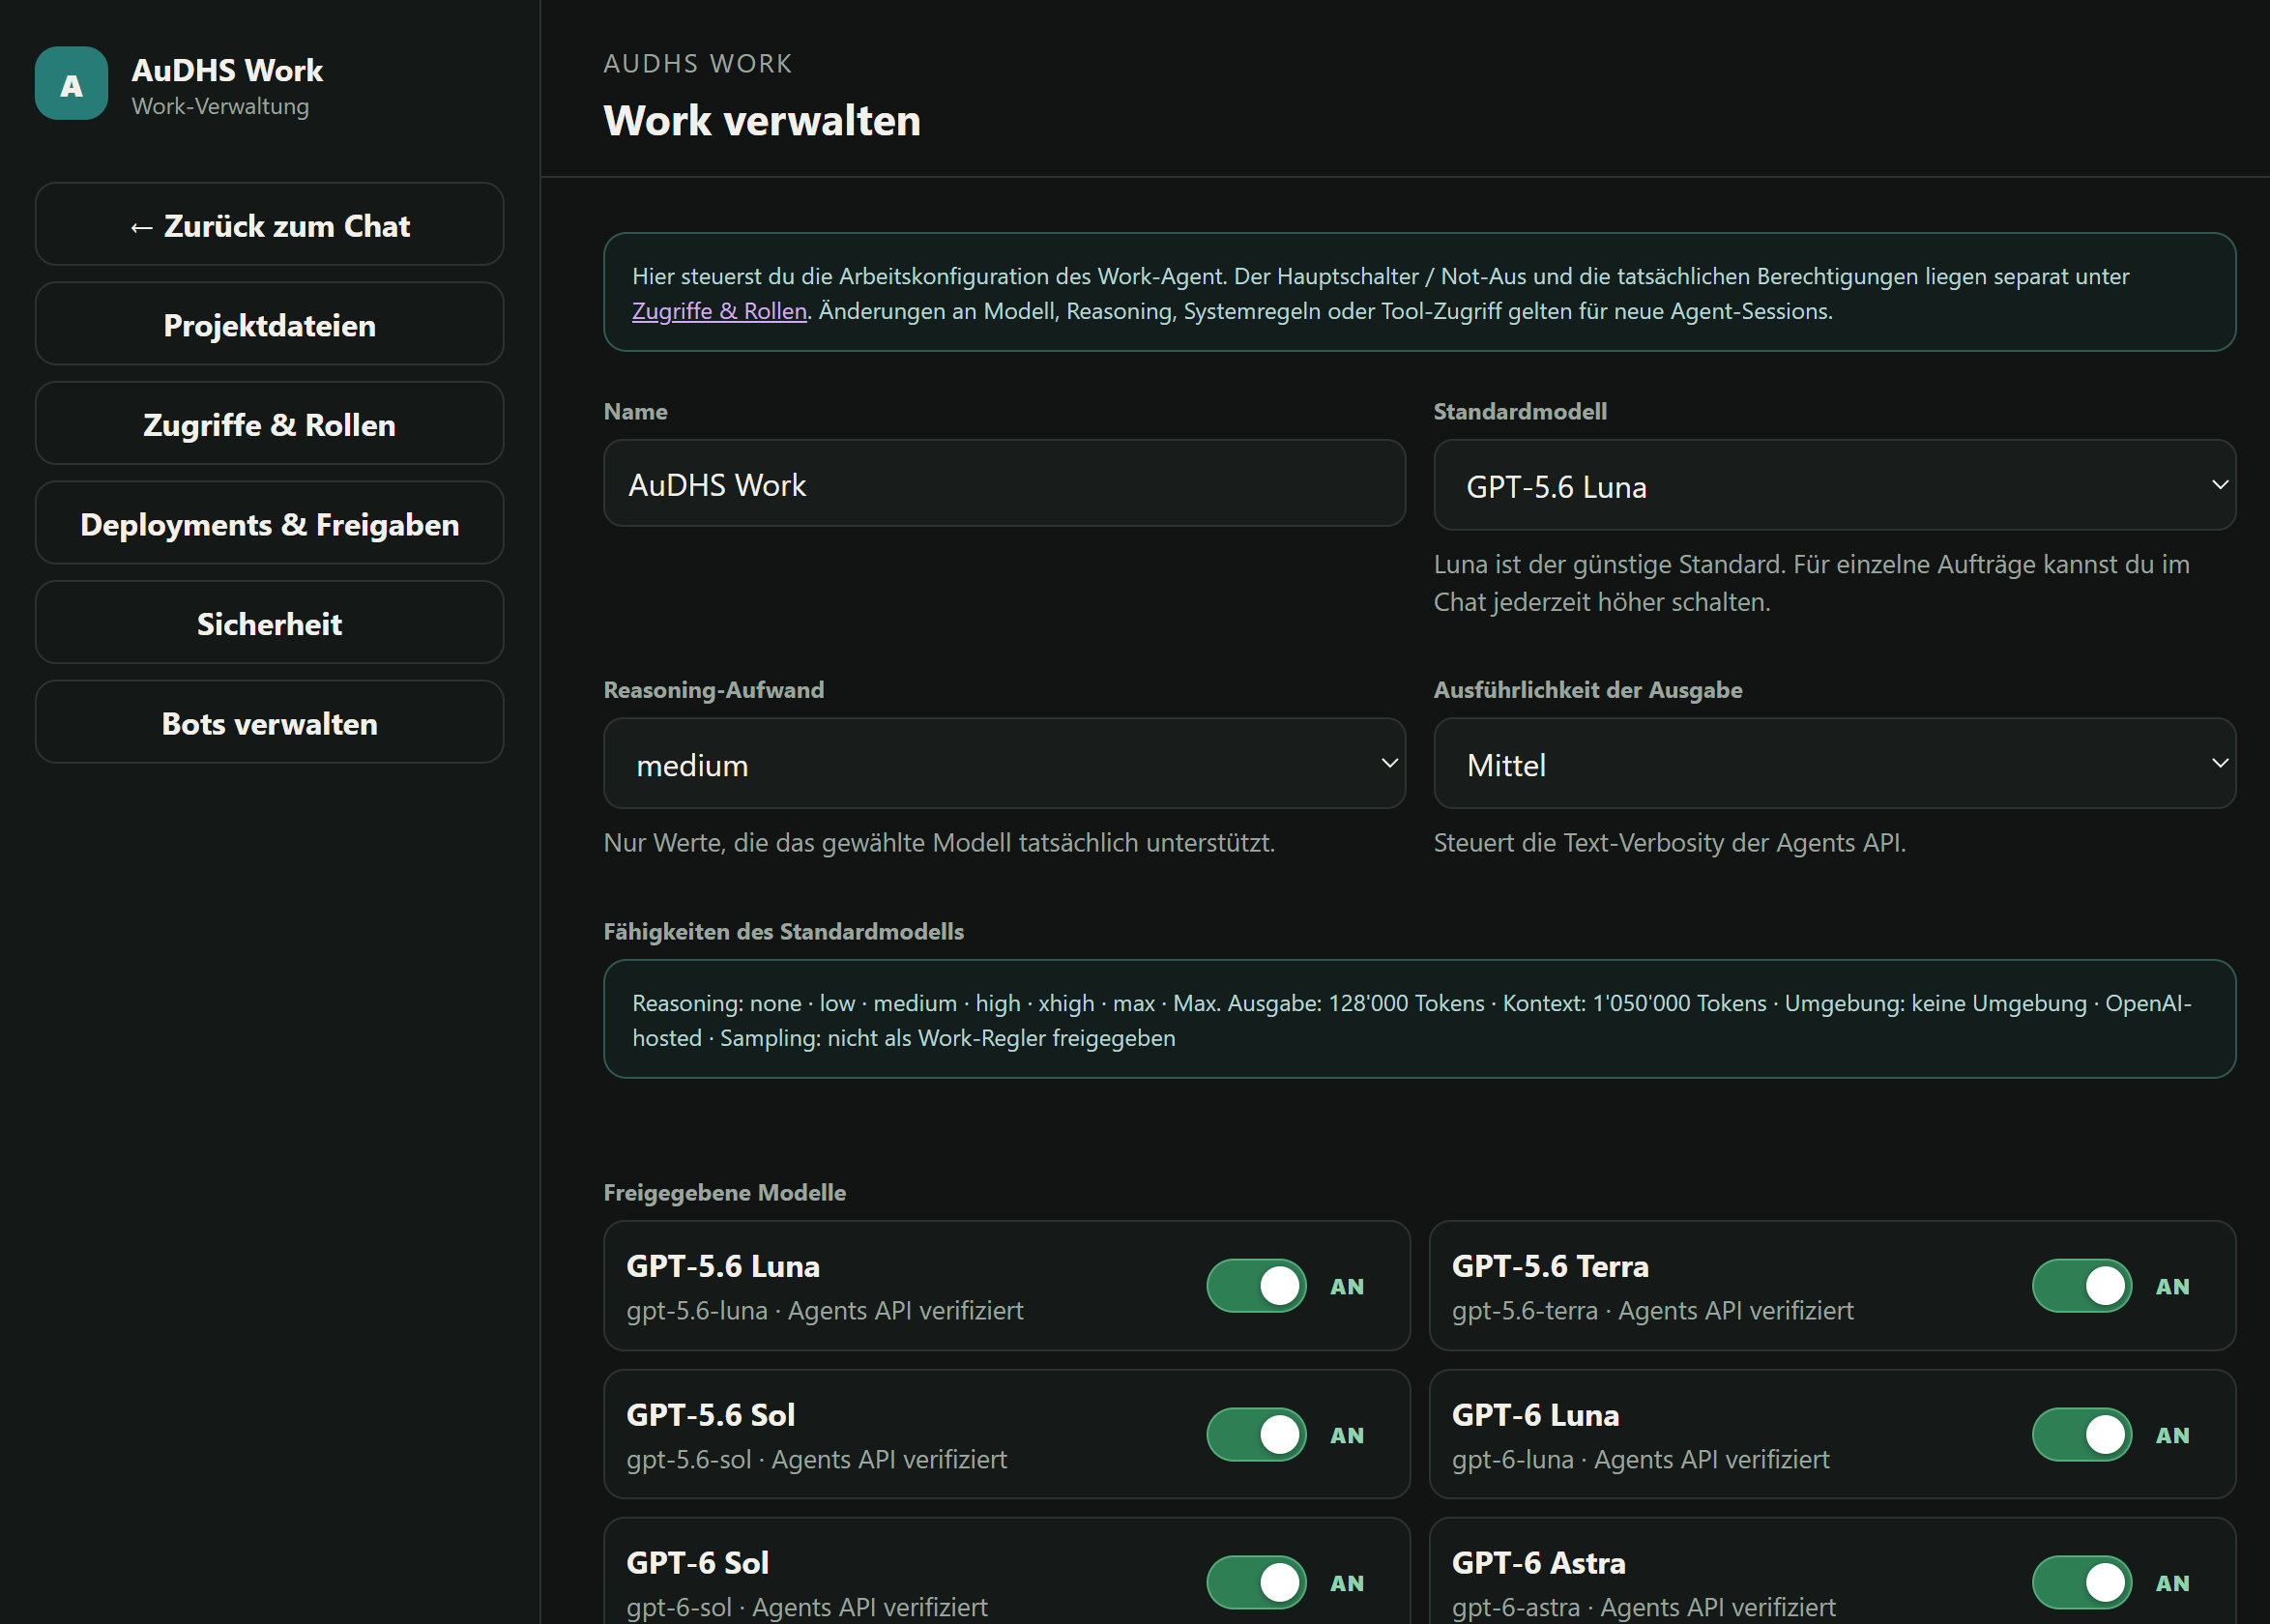Image resolution: width=2270 pixels, height=1624 pixels.
Task: Open Ausführlichkeit der Ausgabe dropdown
Action: pyautogui.click(x=1834, y=764)
